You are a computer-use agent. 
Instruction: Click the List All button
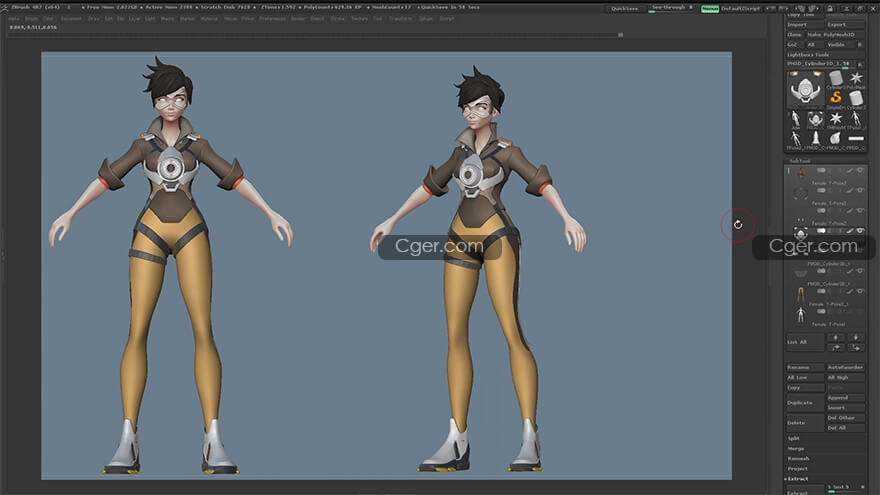(804, 342)
